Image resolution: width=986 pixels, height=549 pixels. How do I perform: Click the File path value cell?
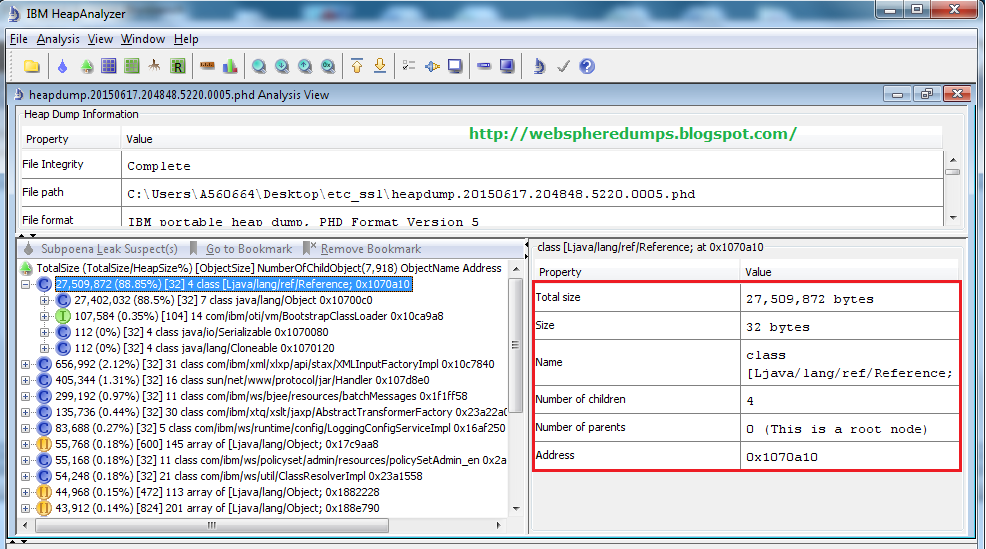coord(532,194)
